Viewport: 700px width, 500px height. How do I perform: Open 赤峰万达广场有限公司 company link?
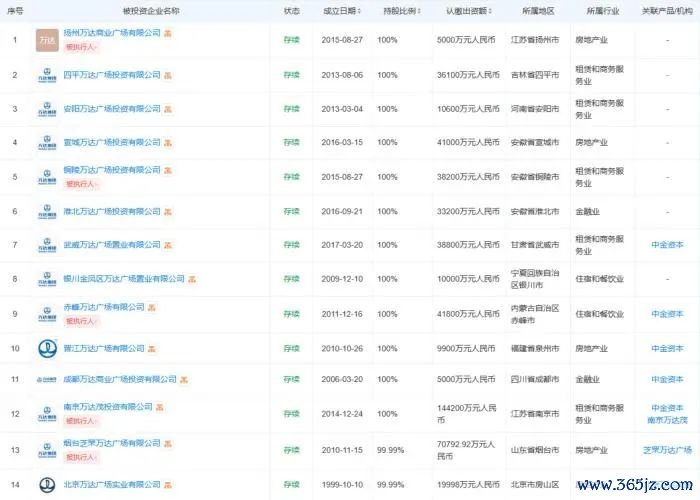coord(104,307)
